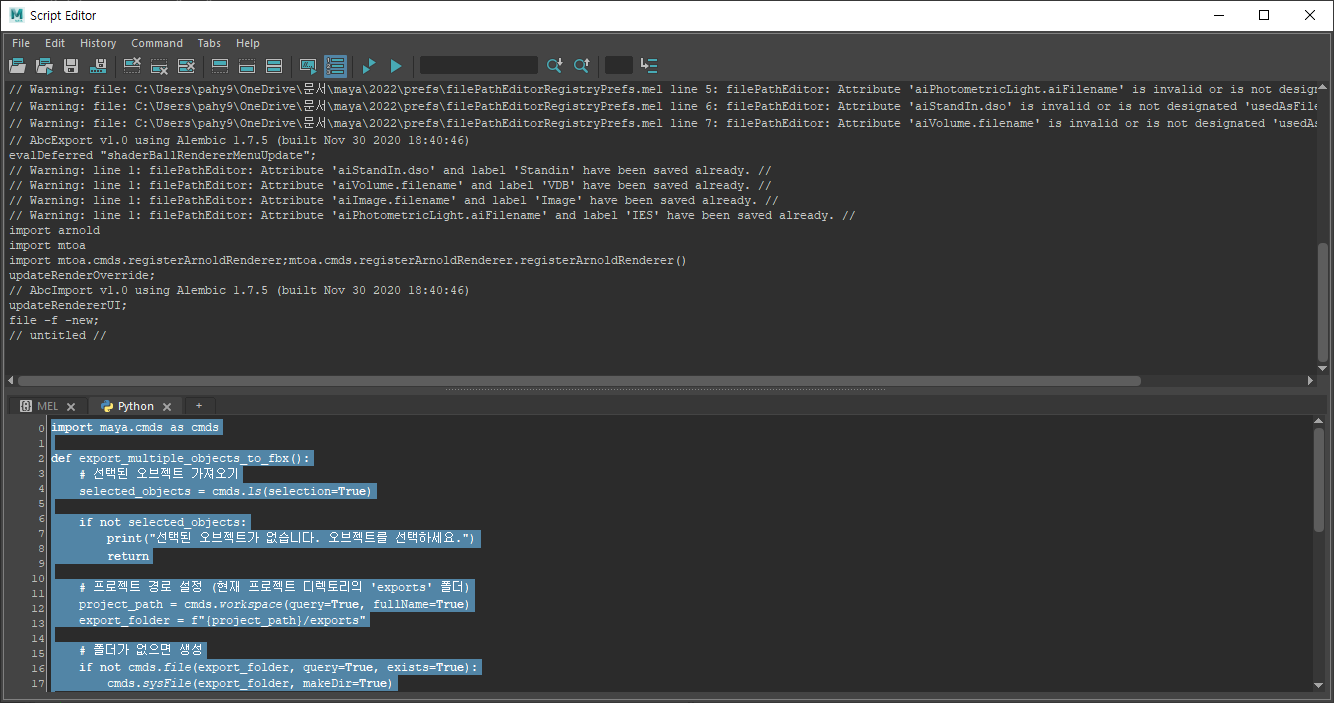Open the Tabs menu
This screenshot has height=703, width=1334.
209,43
